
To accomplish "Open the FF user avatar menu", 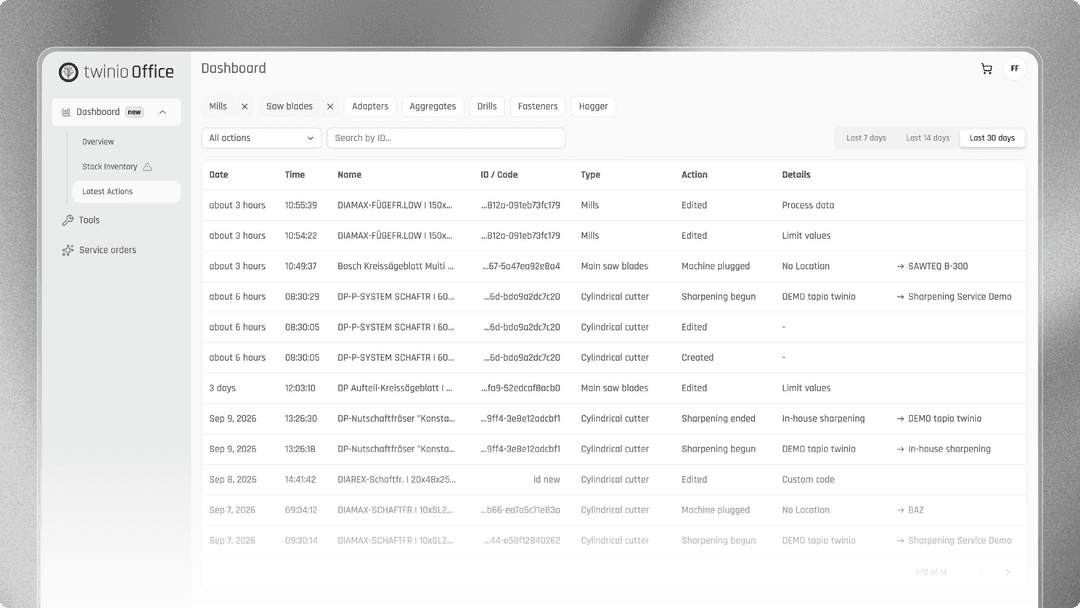I will (x=1015, y=69).
